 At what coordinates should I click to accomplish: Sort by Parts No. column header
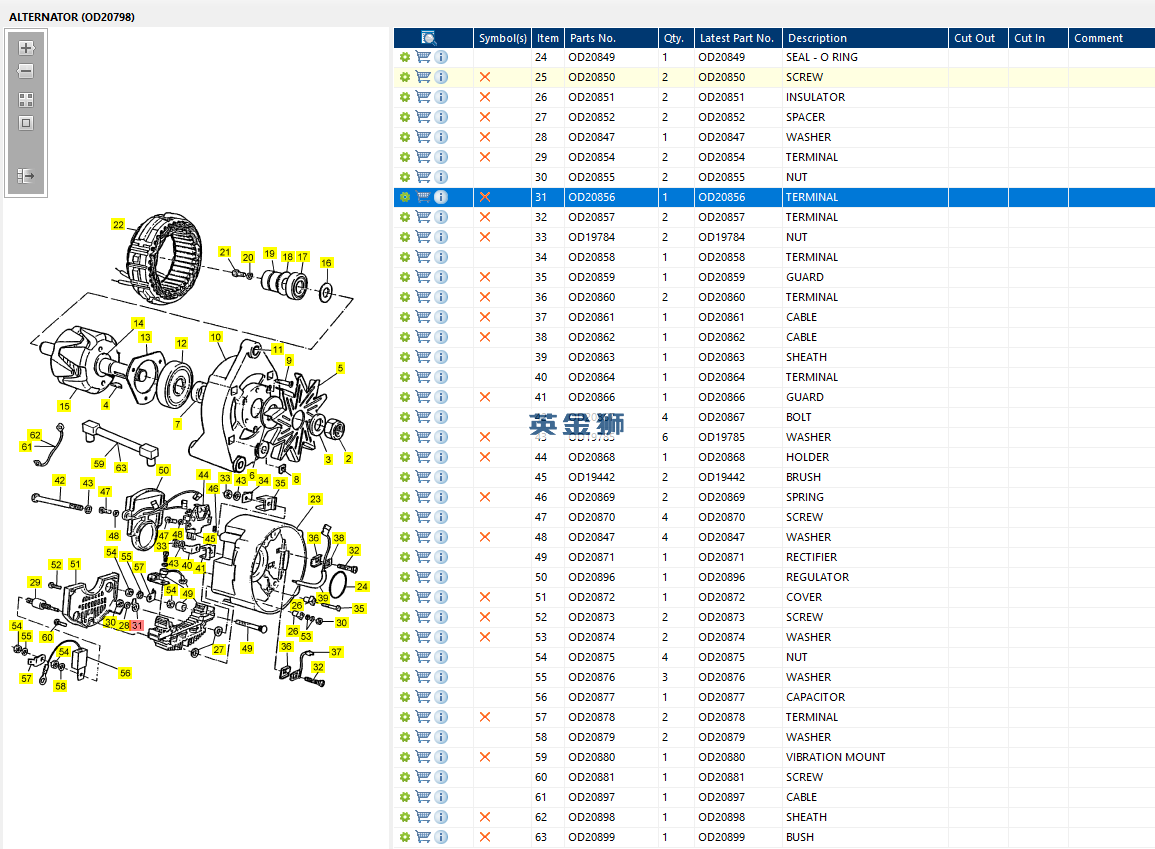coord(593,38)
